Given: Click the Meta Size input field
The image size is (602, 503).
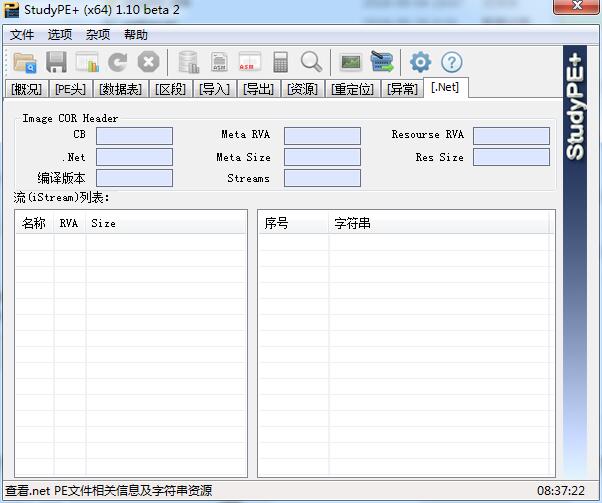Looking at the screenshot, I should pyautogui.click(x=322, y=157).
